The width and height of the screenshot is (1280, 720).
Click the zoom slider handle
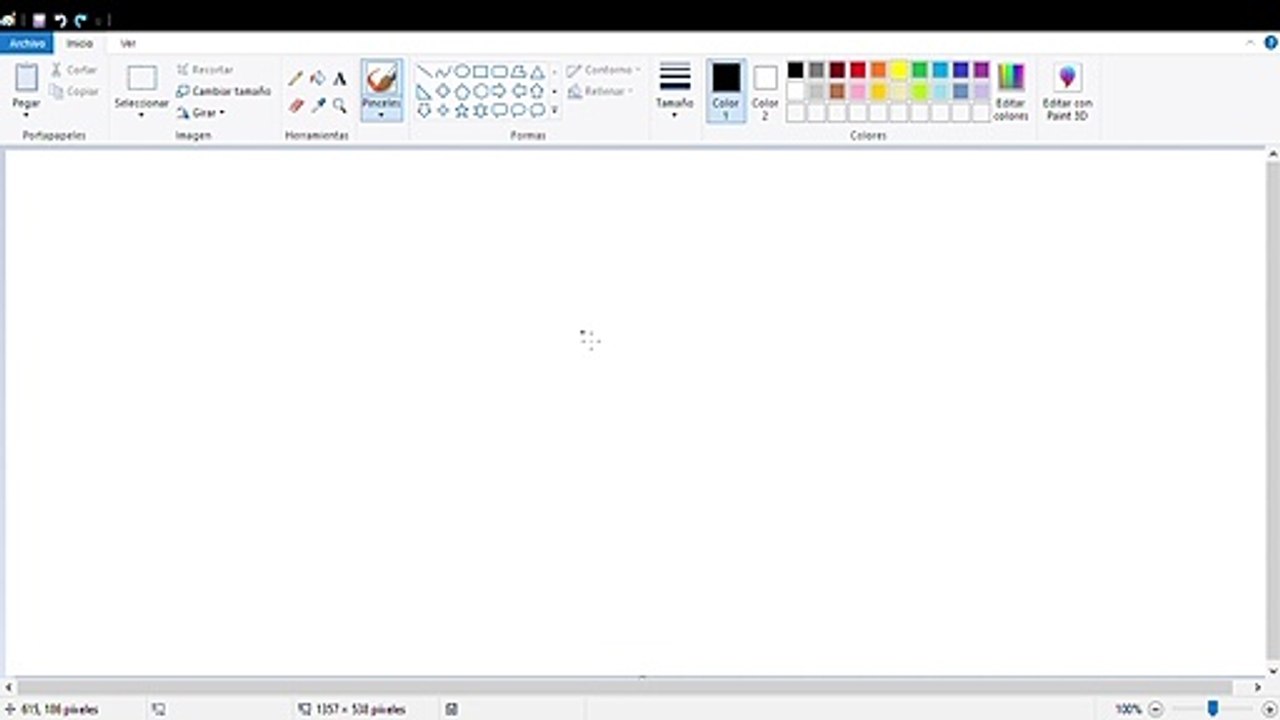(1212, 709)
